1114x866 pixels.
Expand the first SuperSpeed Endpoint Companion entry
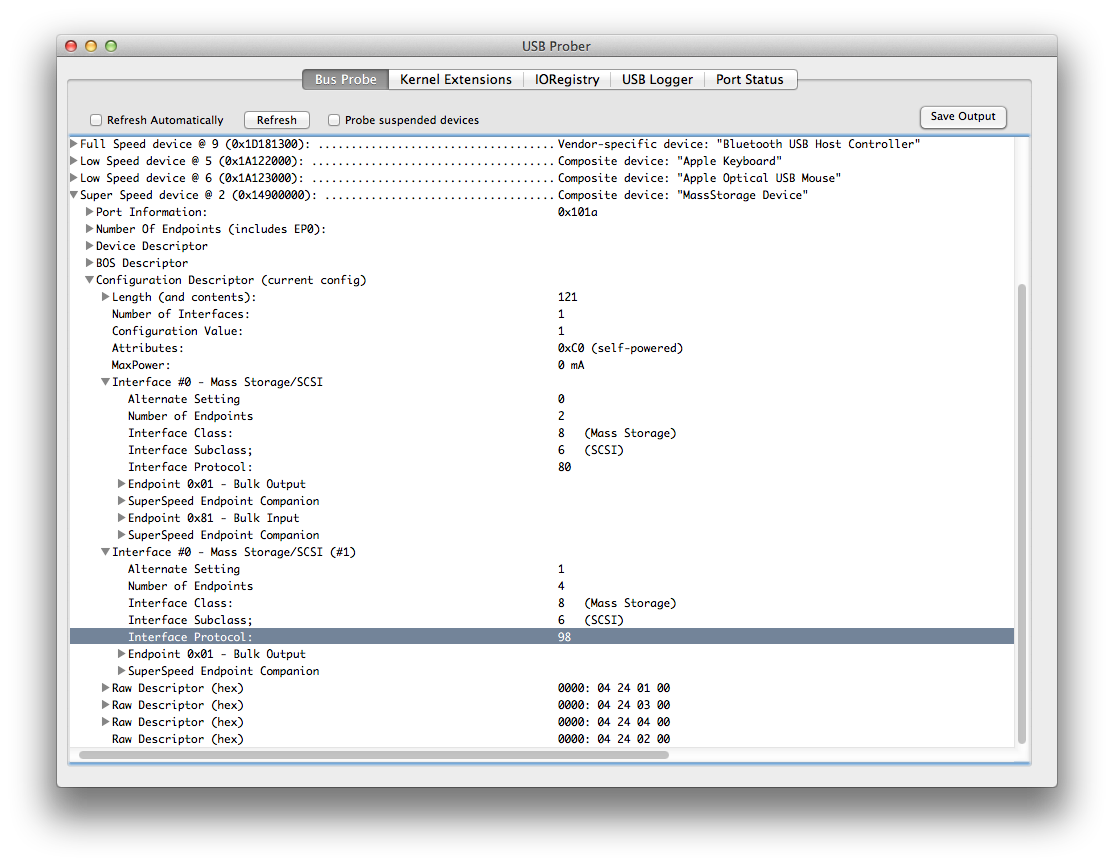[121, 500]
